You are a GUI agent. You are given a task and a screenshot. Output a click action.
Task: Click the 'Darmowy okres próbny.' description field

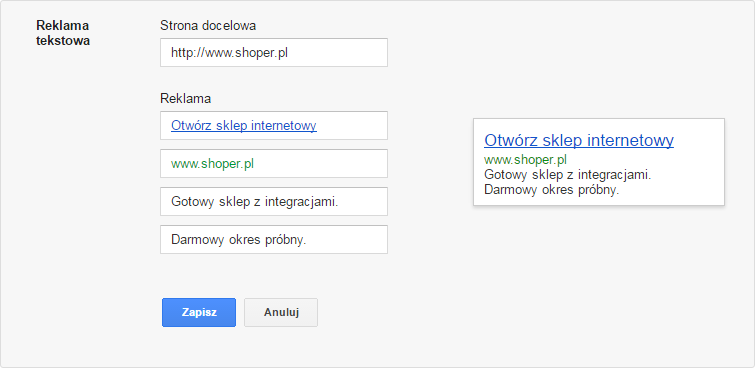pos(273,239)
